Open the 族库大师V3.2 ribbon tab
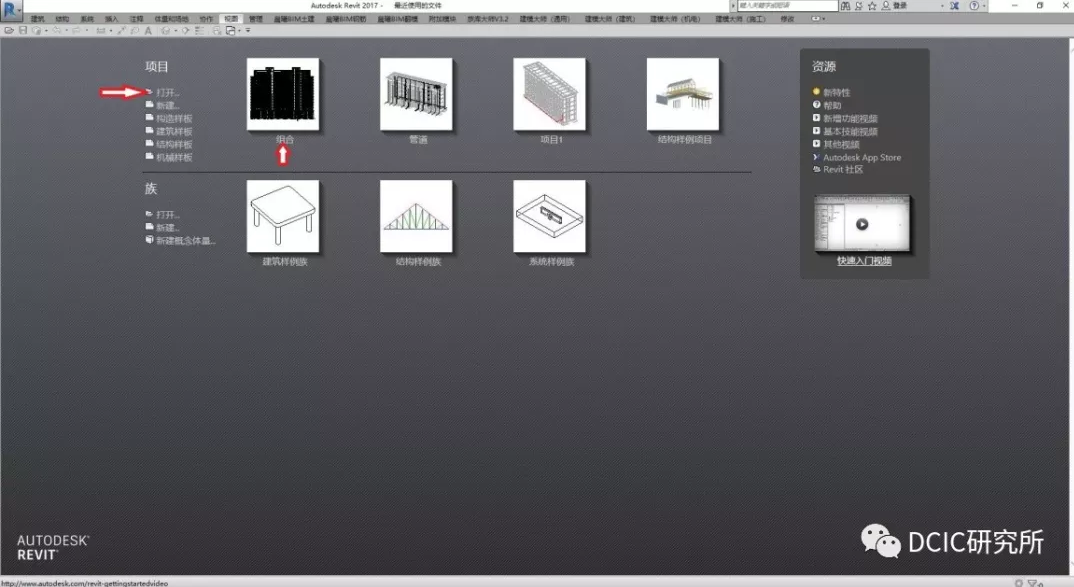1074x587 pixels. [488, 19]
